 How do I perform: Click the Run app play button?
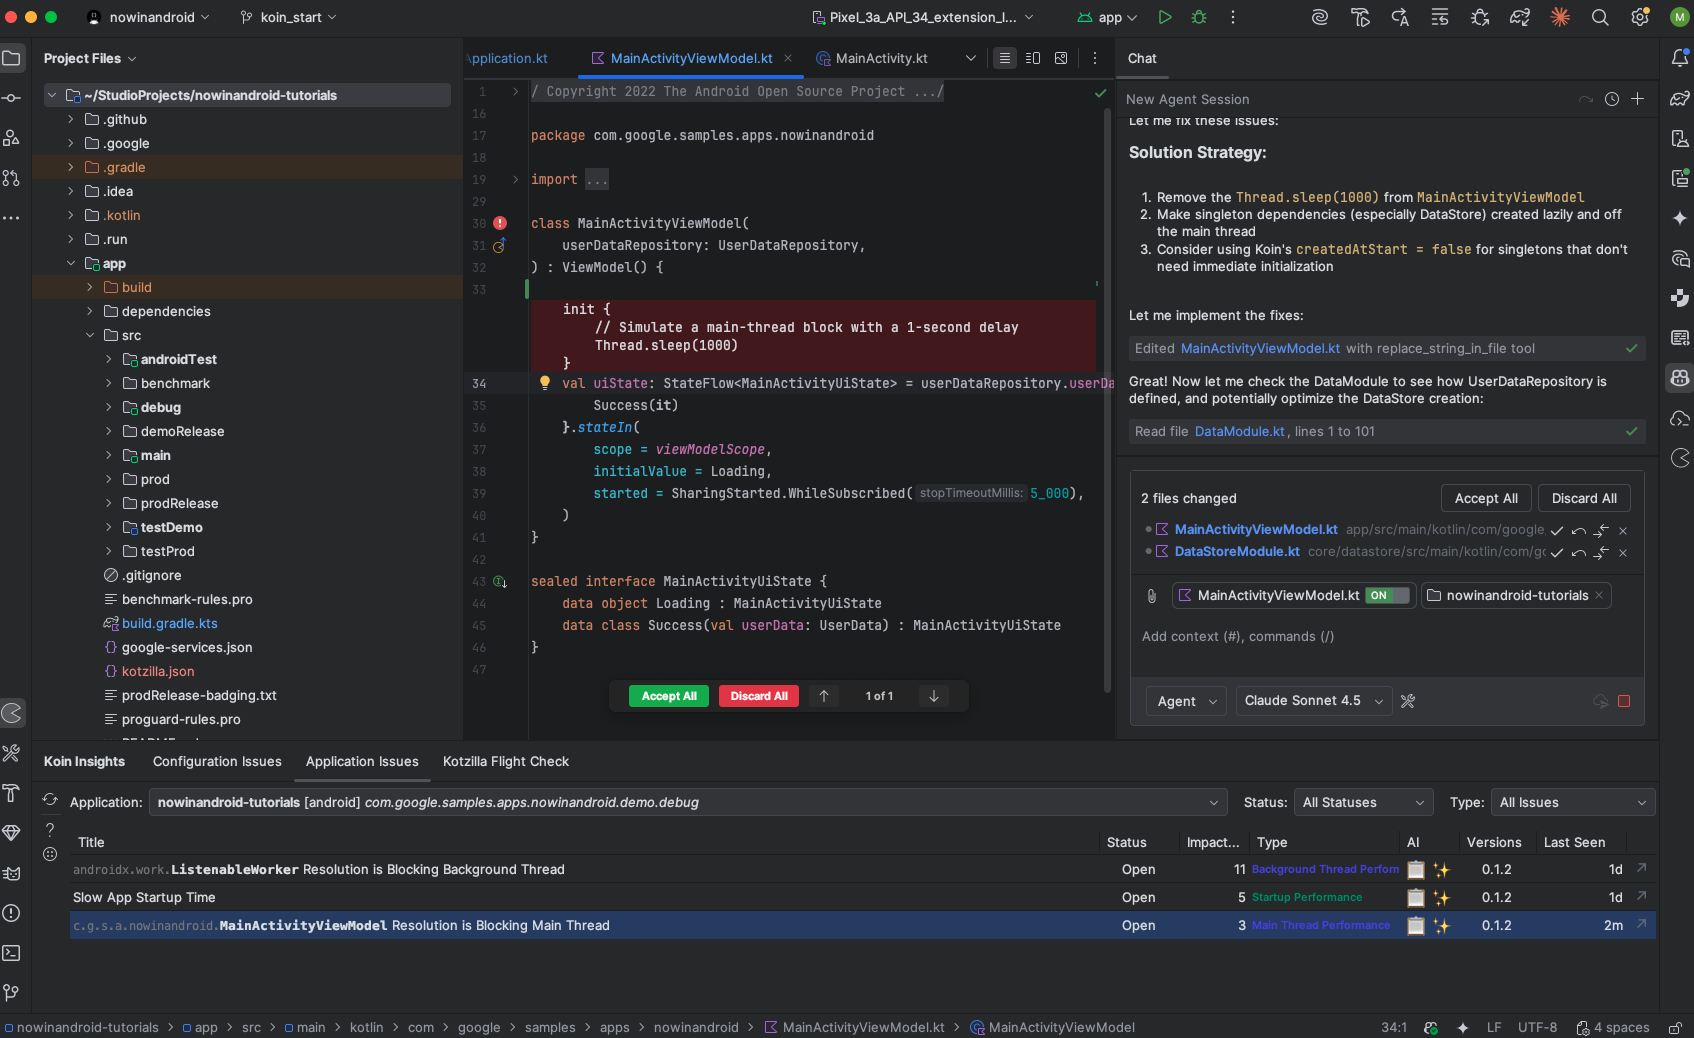[x=1165, y=17]
